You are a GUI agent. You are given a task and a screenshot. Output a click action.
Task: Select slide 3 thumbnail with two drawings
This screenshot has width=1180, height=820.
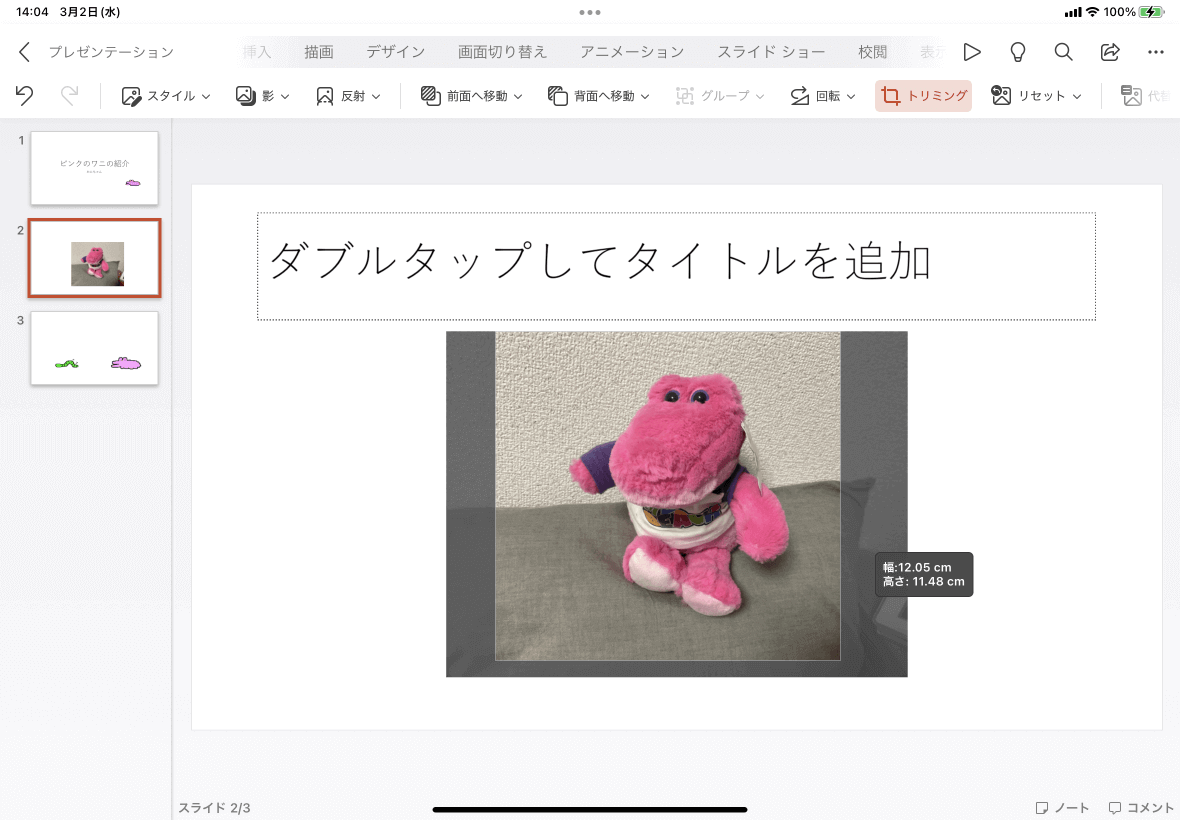point(95,348)
